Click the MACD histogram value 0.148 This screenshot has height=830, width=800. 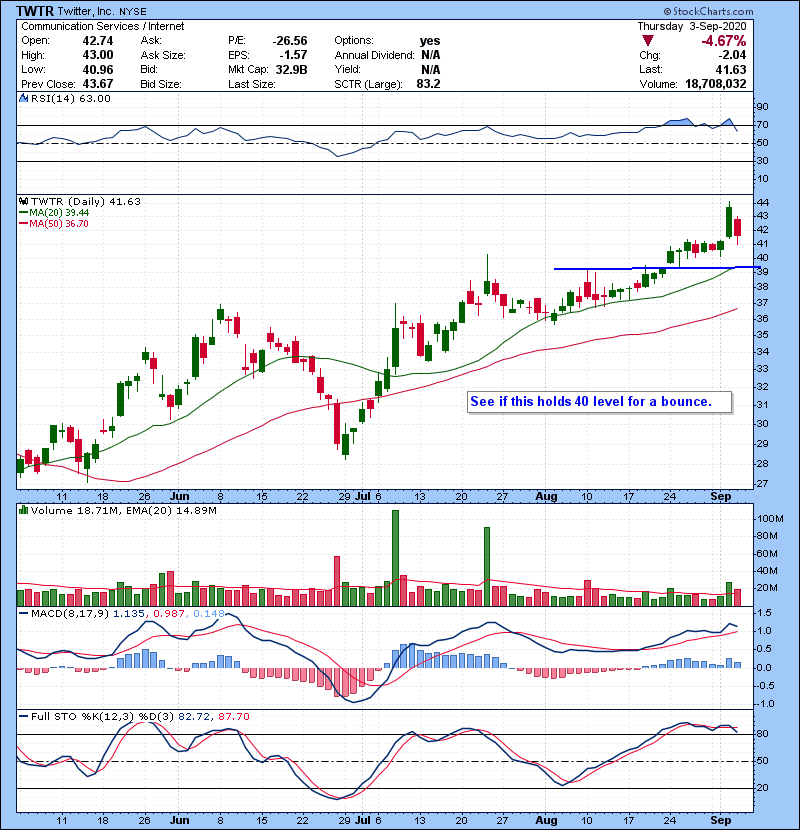coord(209,614)
